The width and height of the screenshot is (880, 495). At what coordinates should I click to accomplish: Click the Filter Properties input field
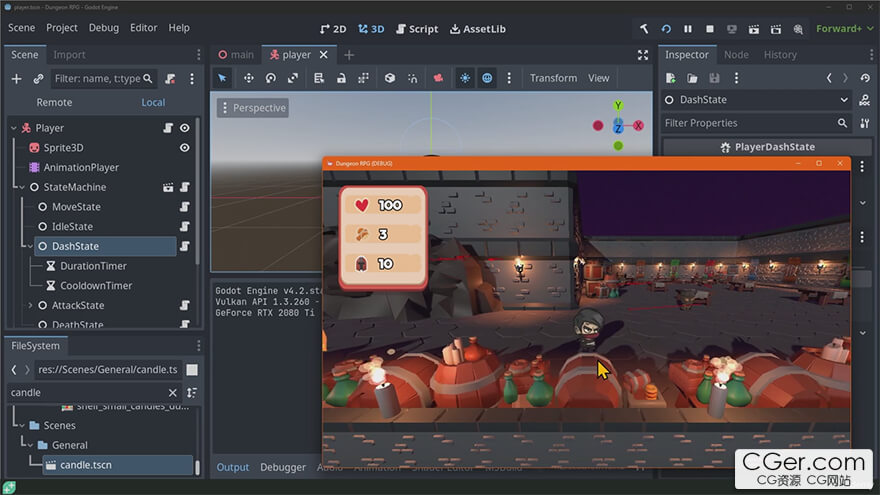point(755,123)
